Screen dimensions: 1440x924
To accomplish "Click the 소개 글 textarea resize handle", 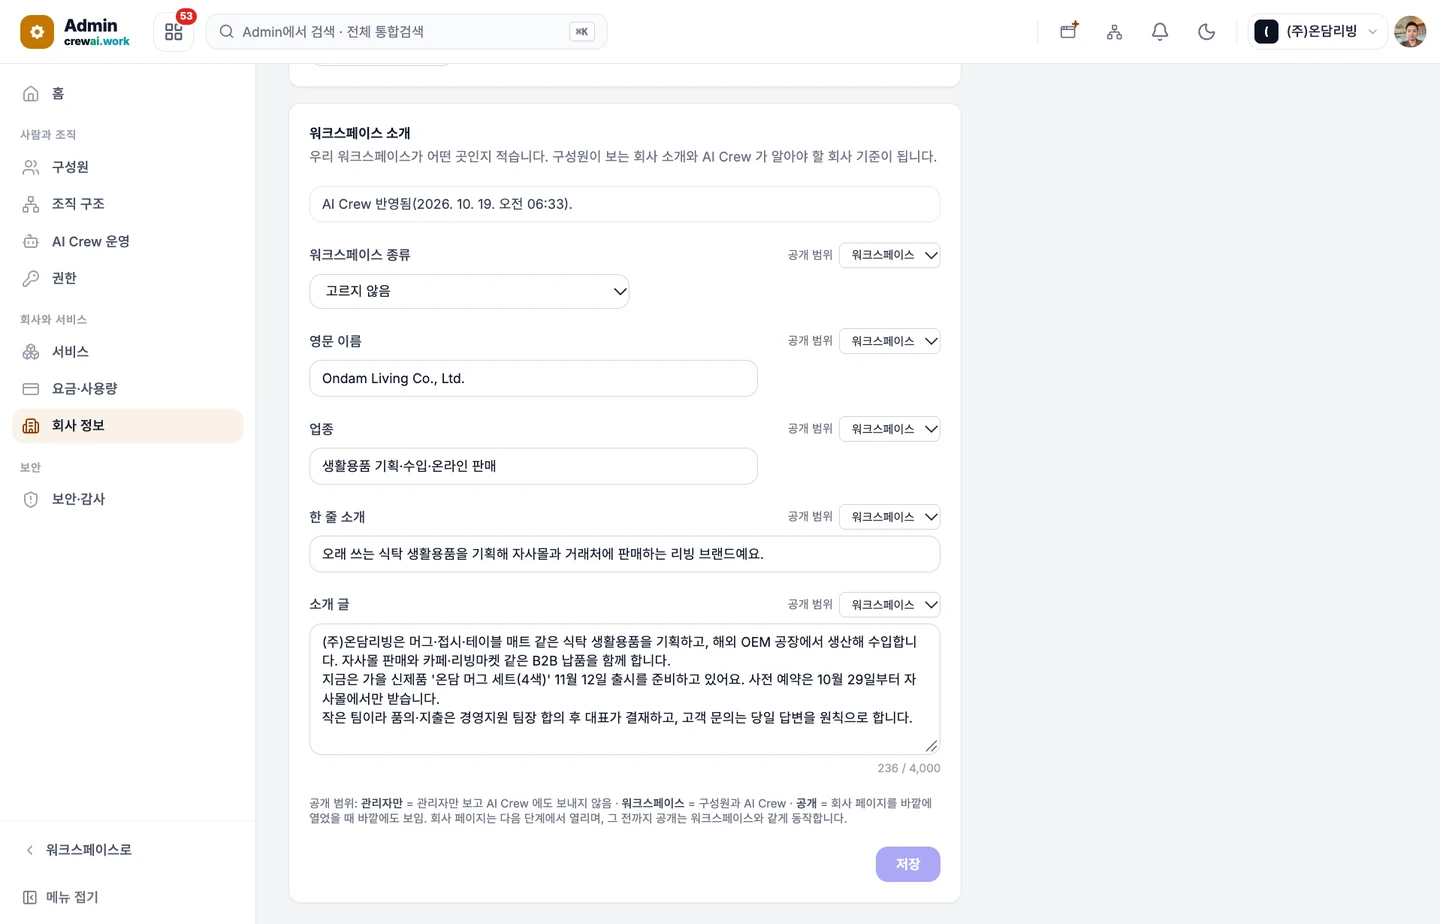I will point(931,746).
